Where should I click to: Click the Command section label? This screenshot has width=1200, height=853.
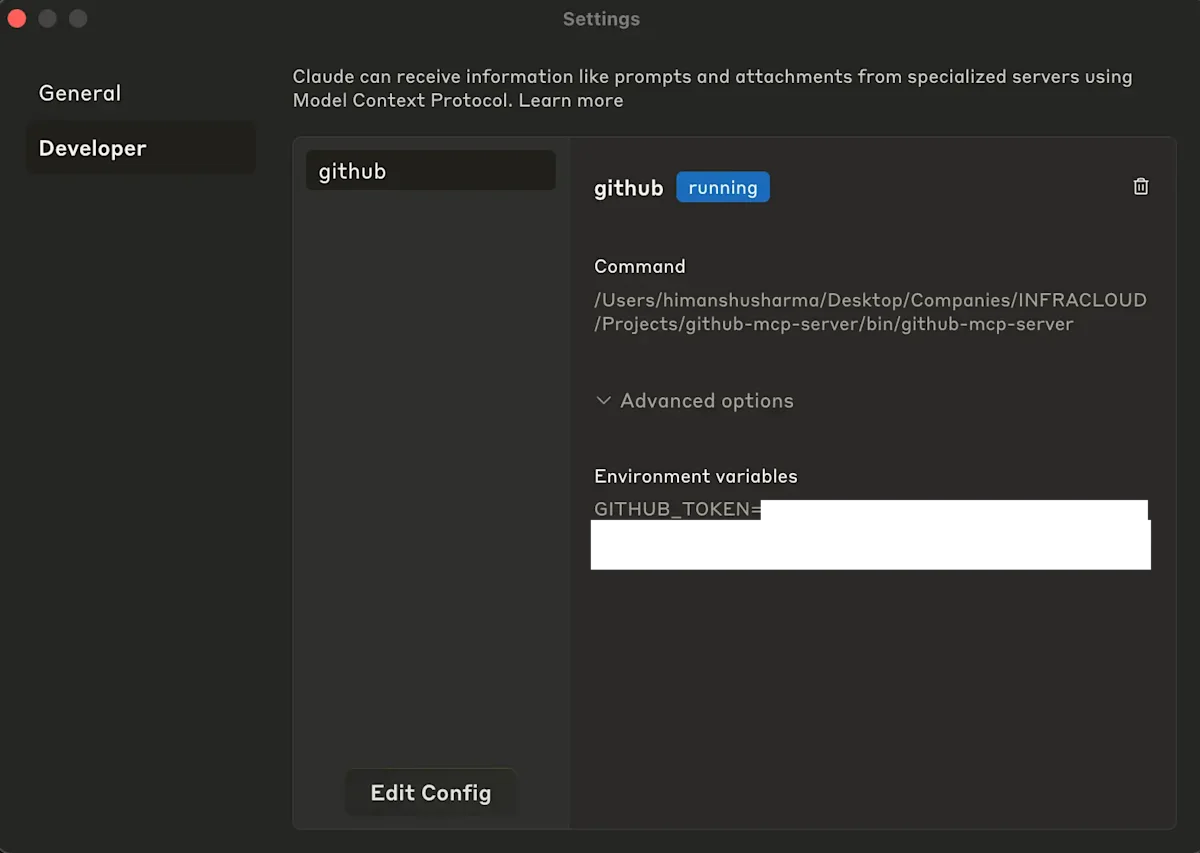coord(640,266)
